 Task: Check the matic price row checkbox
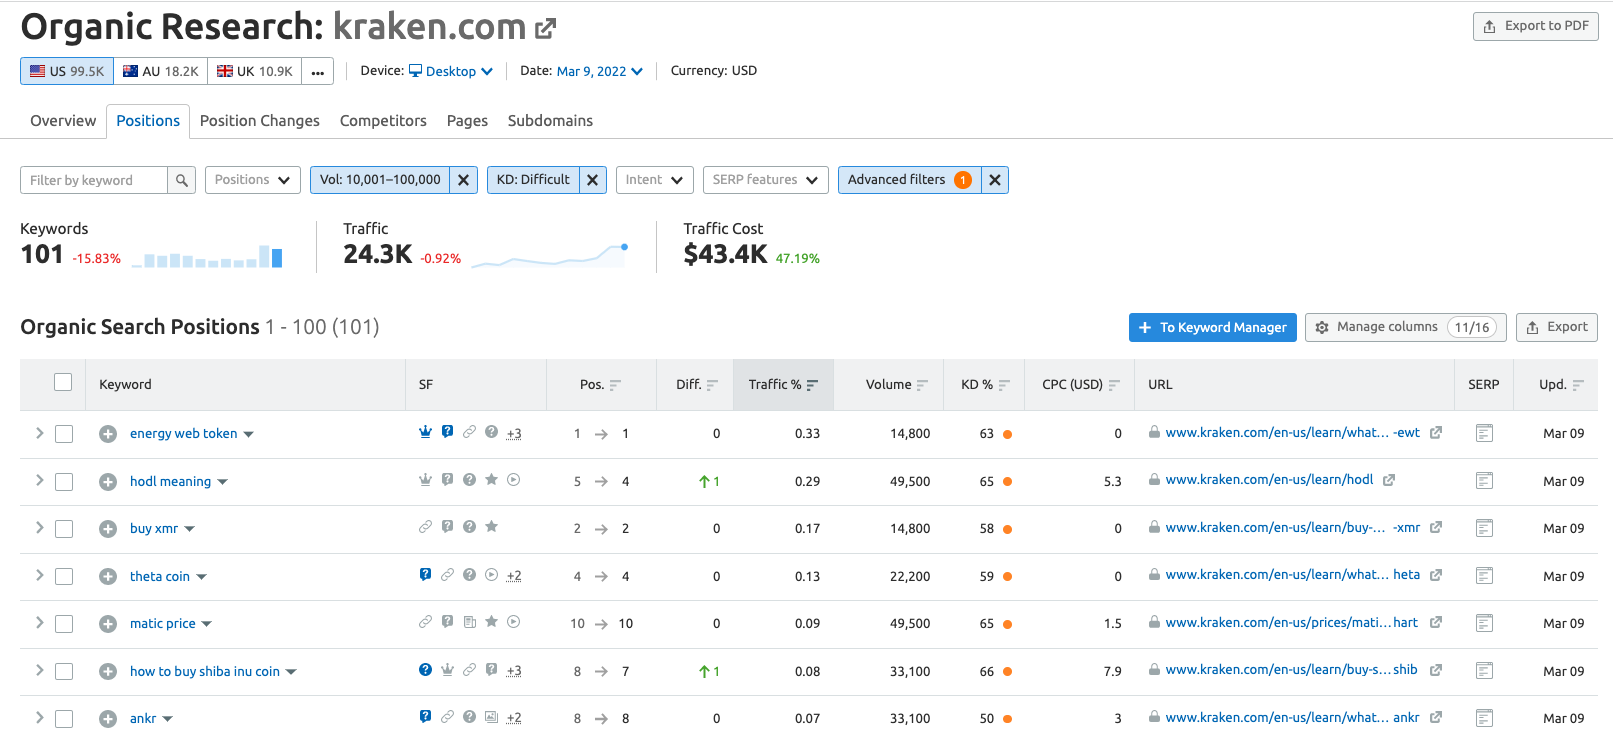click(64, 624)
